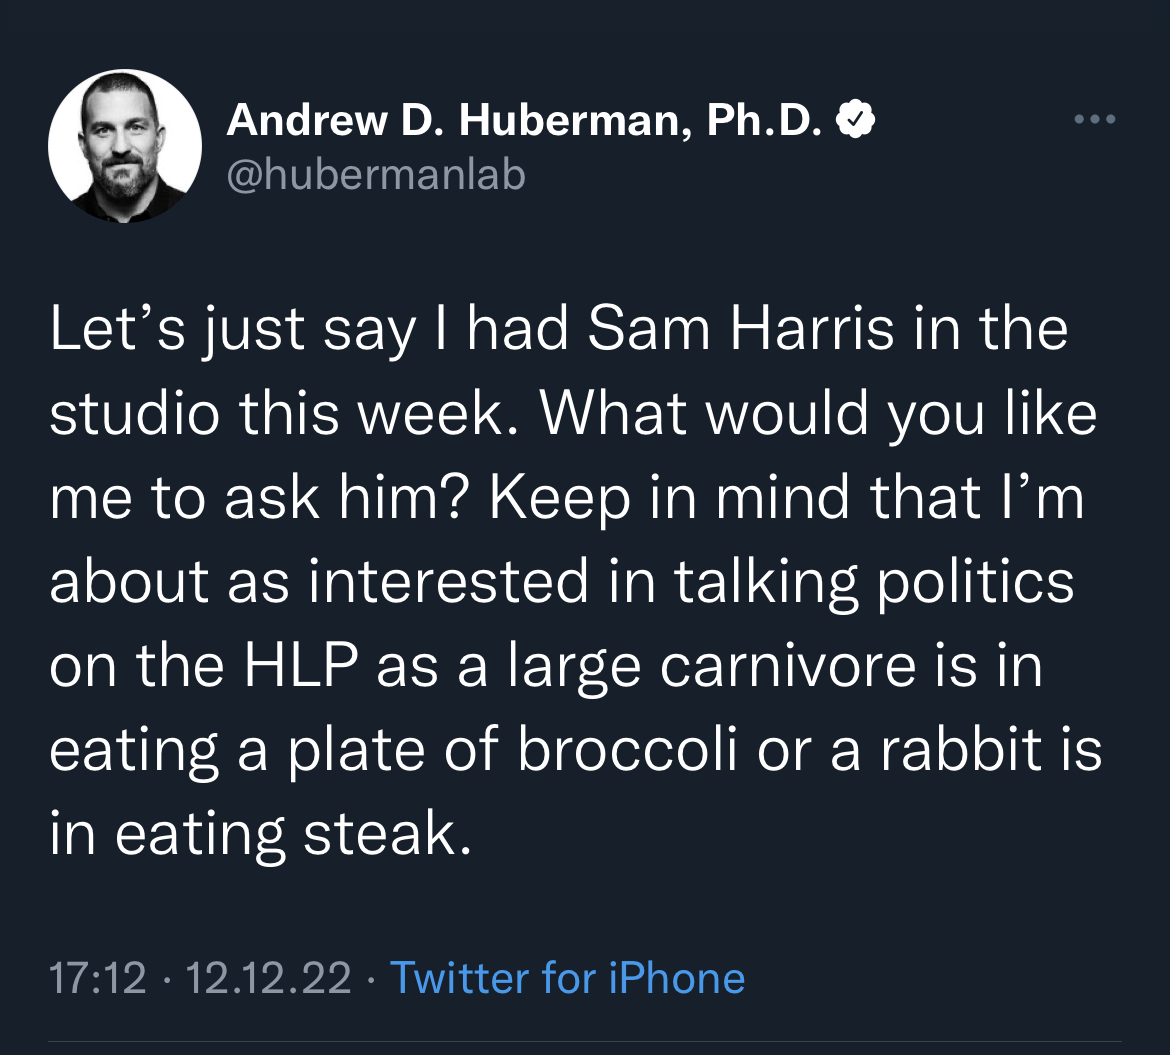Click the display name Andrew D. Huberman, Ph.D.
1170x1055 pixels.
525,119
